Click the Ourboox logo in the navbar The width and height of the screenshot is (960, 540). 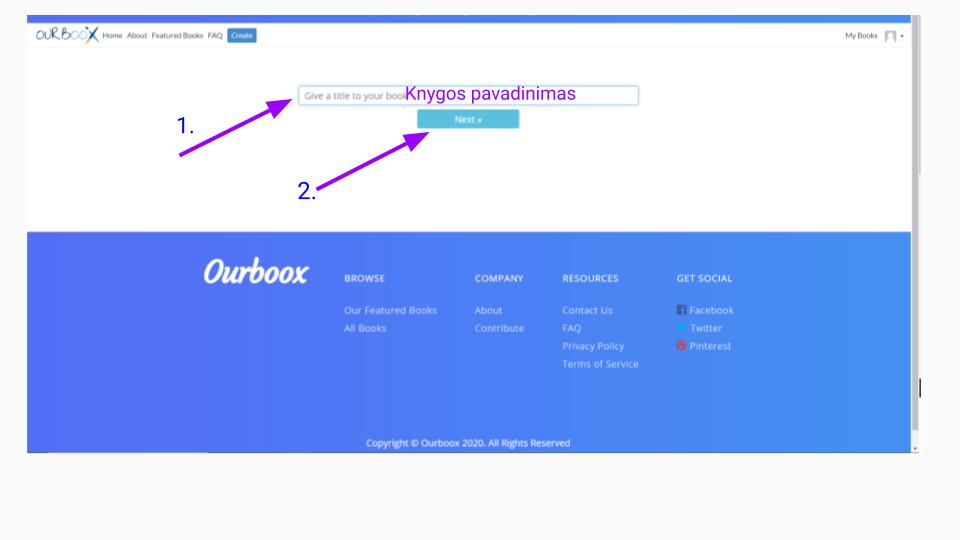point(65,35)
